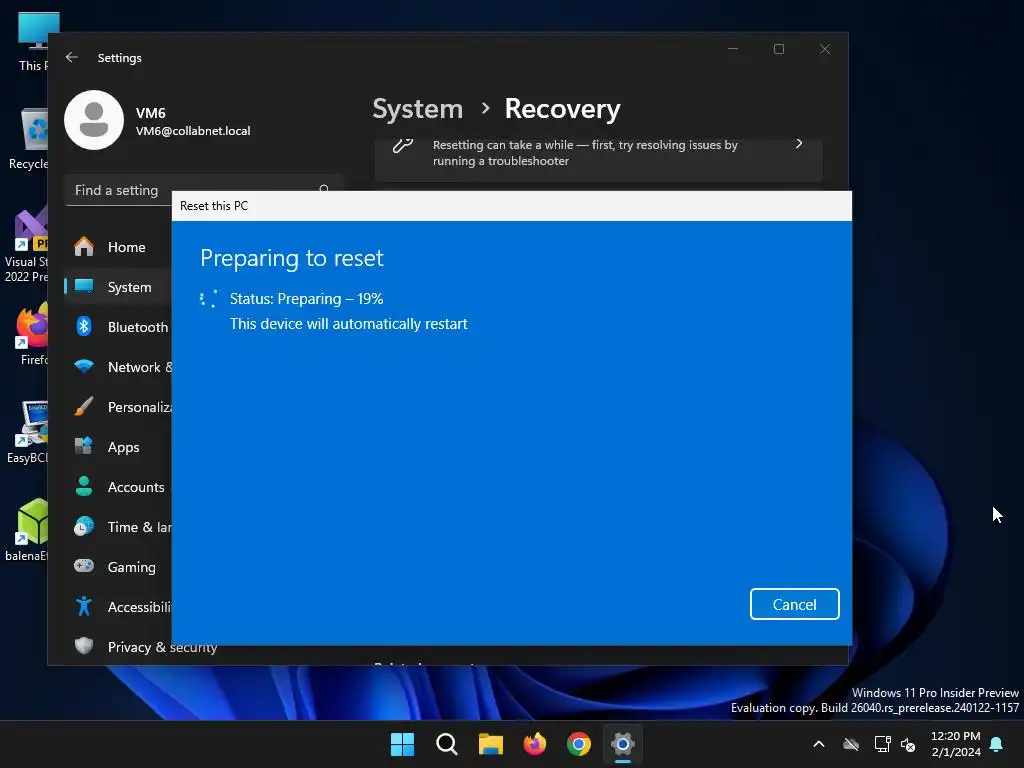Click the Network wifi icon
This screenshot has height=768, width=1024.
pyautogui.click(x=84, y=366)
